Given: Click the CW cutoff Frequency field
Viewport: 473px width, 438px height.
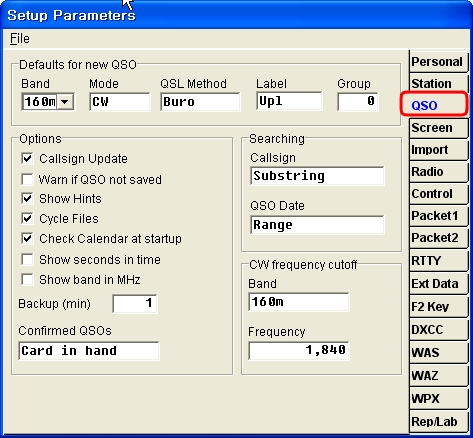Looking at the screenshot, I should (x=299, y=350).
